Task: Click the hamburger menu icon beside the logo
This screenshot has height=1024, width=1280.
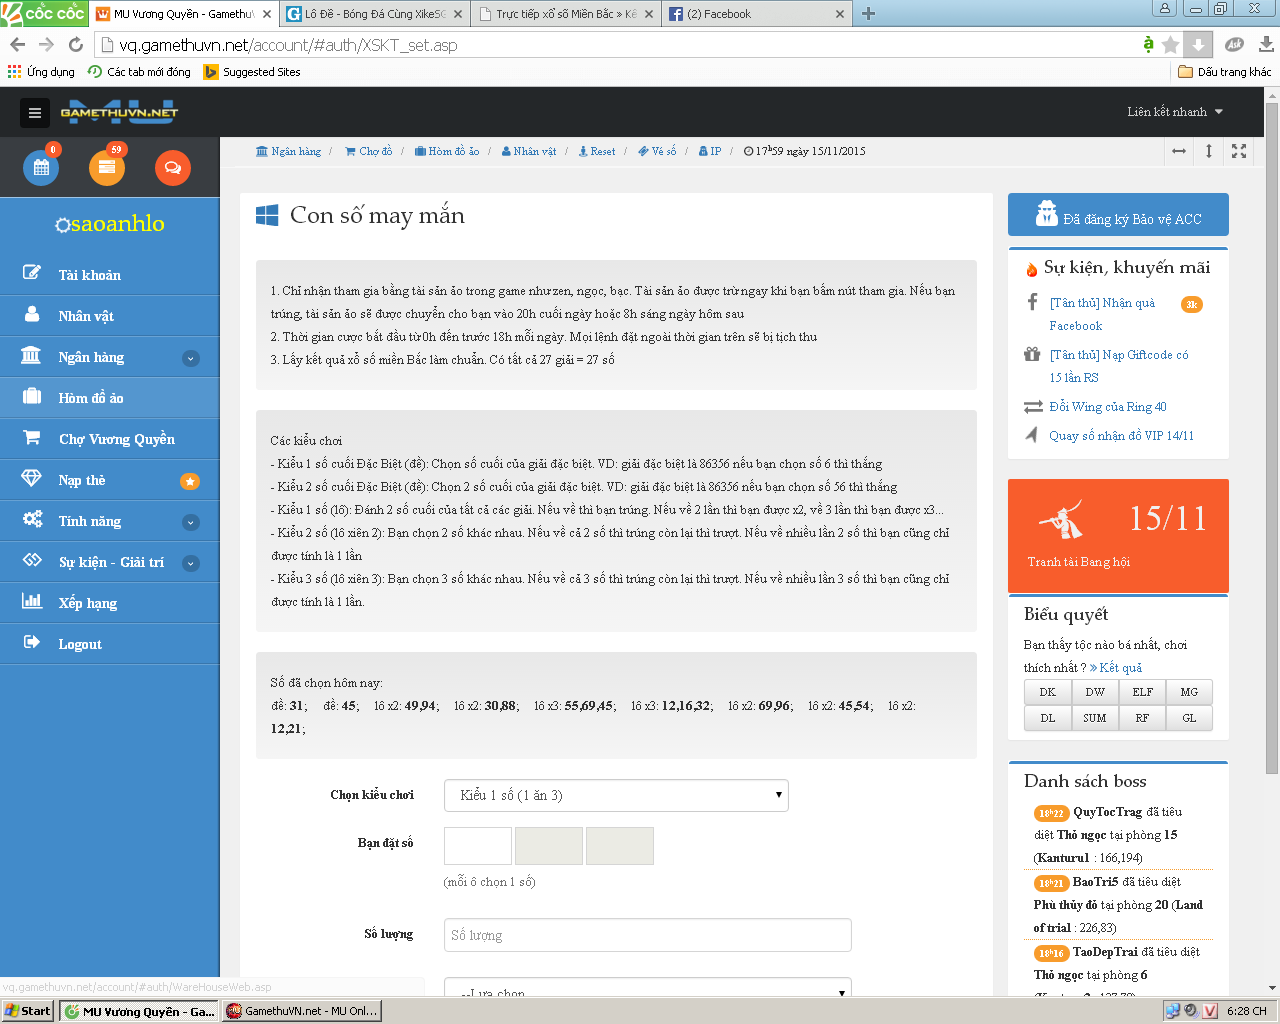Action: point(35,113)
